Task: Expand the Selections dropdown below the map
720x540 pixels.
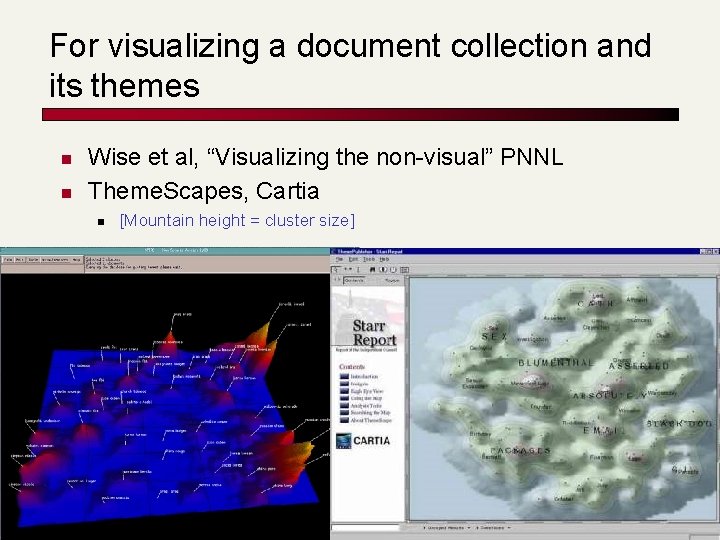Action: click(x=493, y=528)
